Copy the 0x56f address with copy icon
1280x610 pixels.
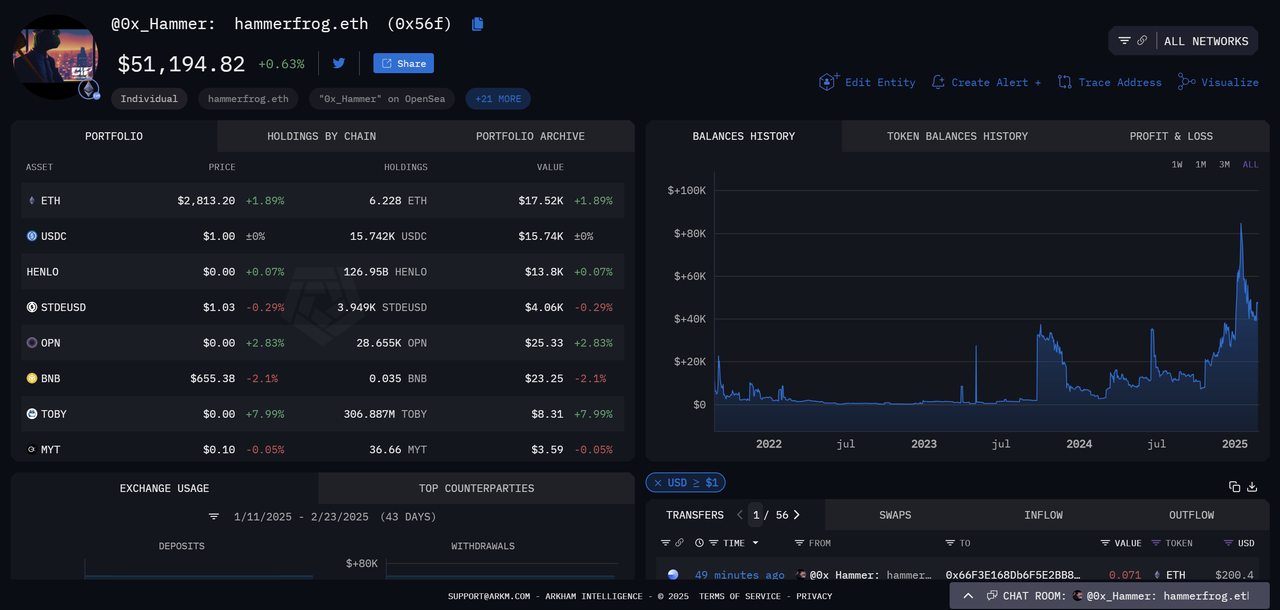477,24
